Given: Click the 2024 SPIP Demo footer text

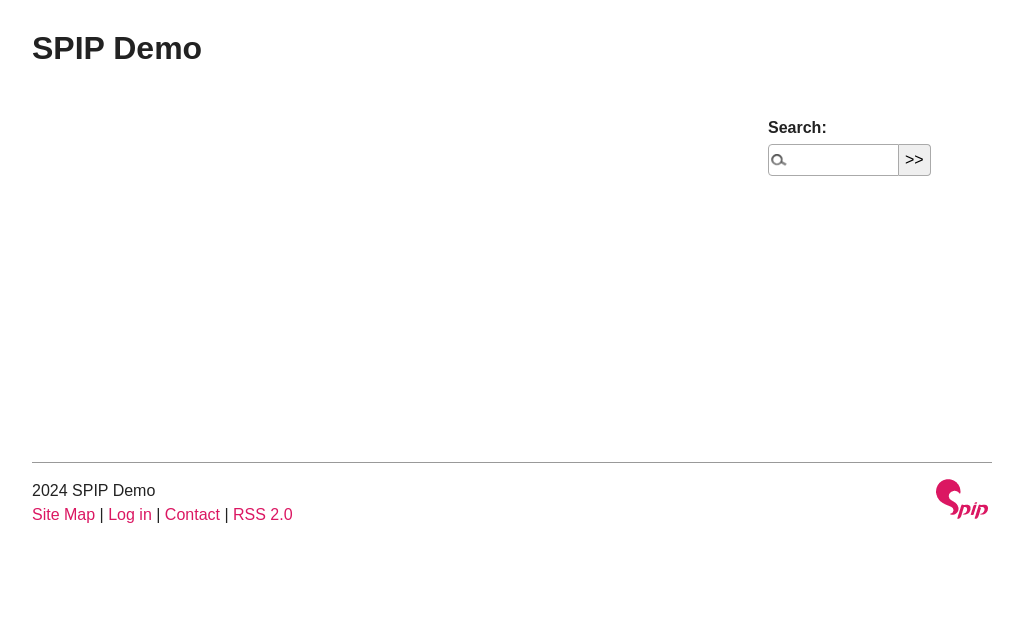Looking at the screenshot, I should 93,491.
